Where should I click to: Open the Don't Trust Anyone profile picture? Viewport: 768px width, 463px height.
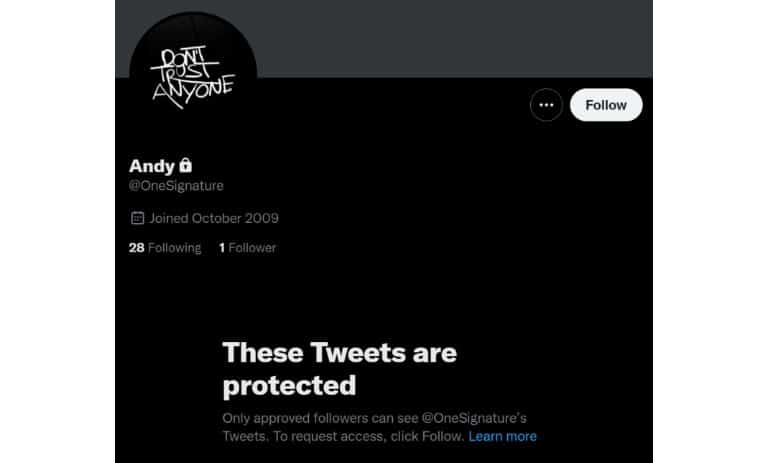(x=193, y=76)
